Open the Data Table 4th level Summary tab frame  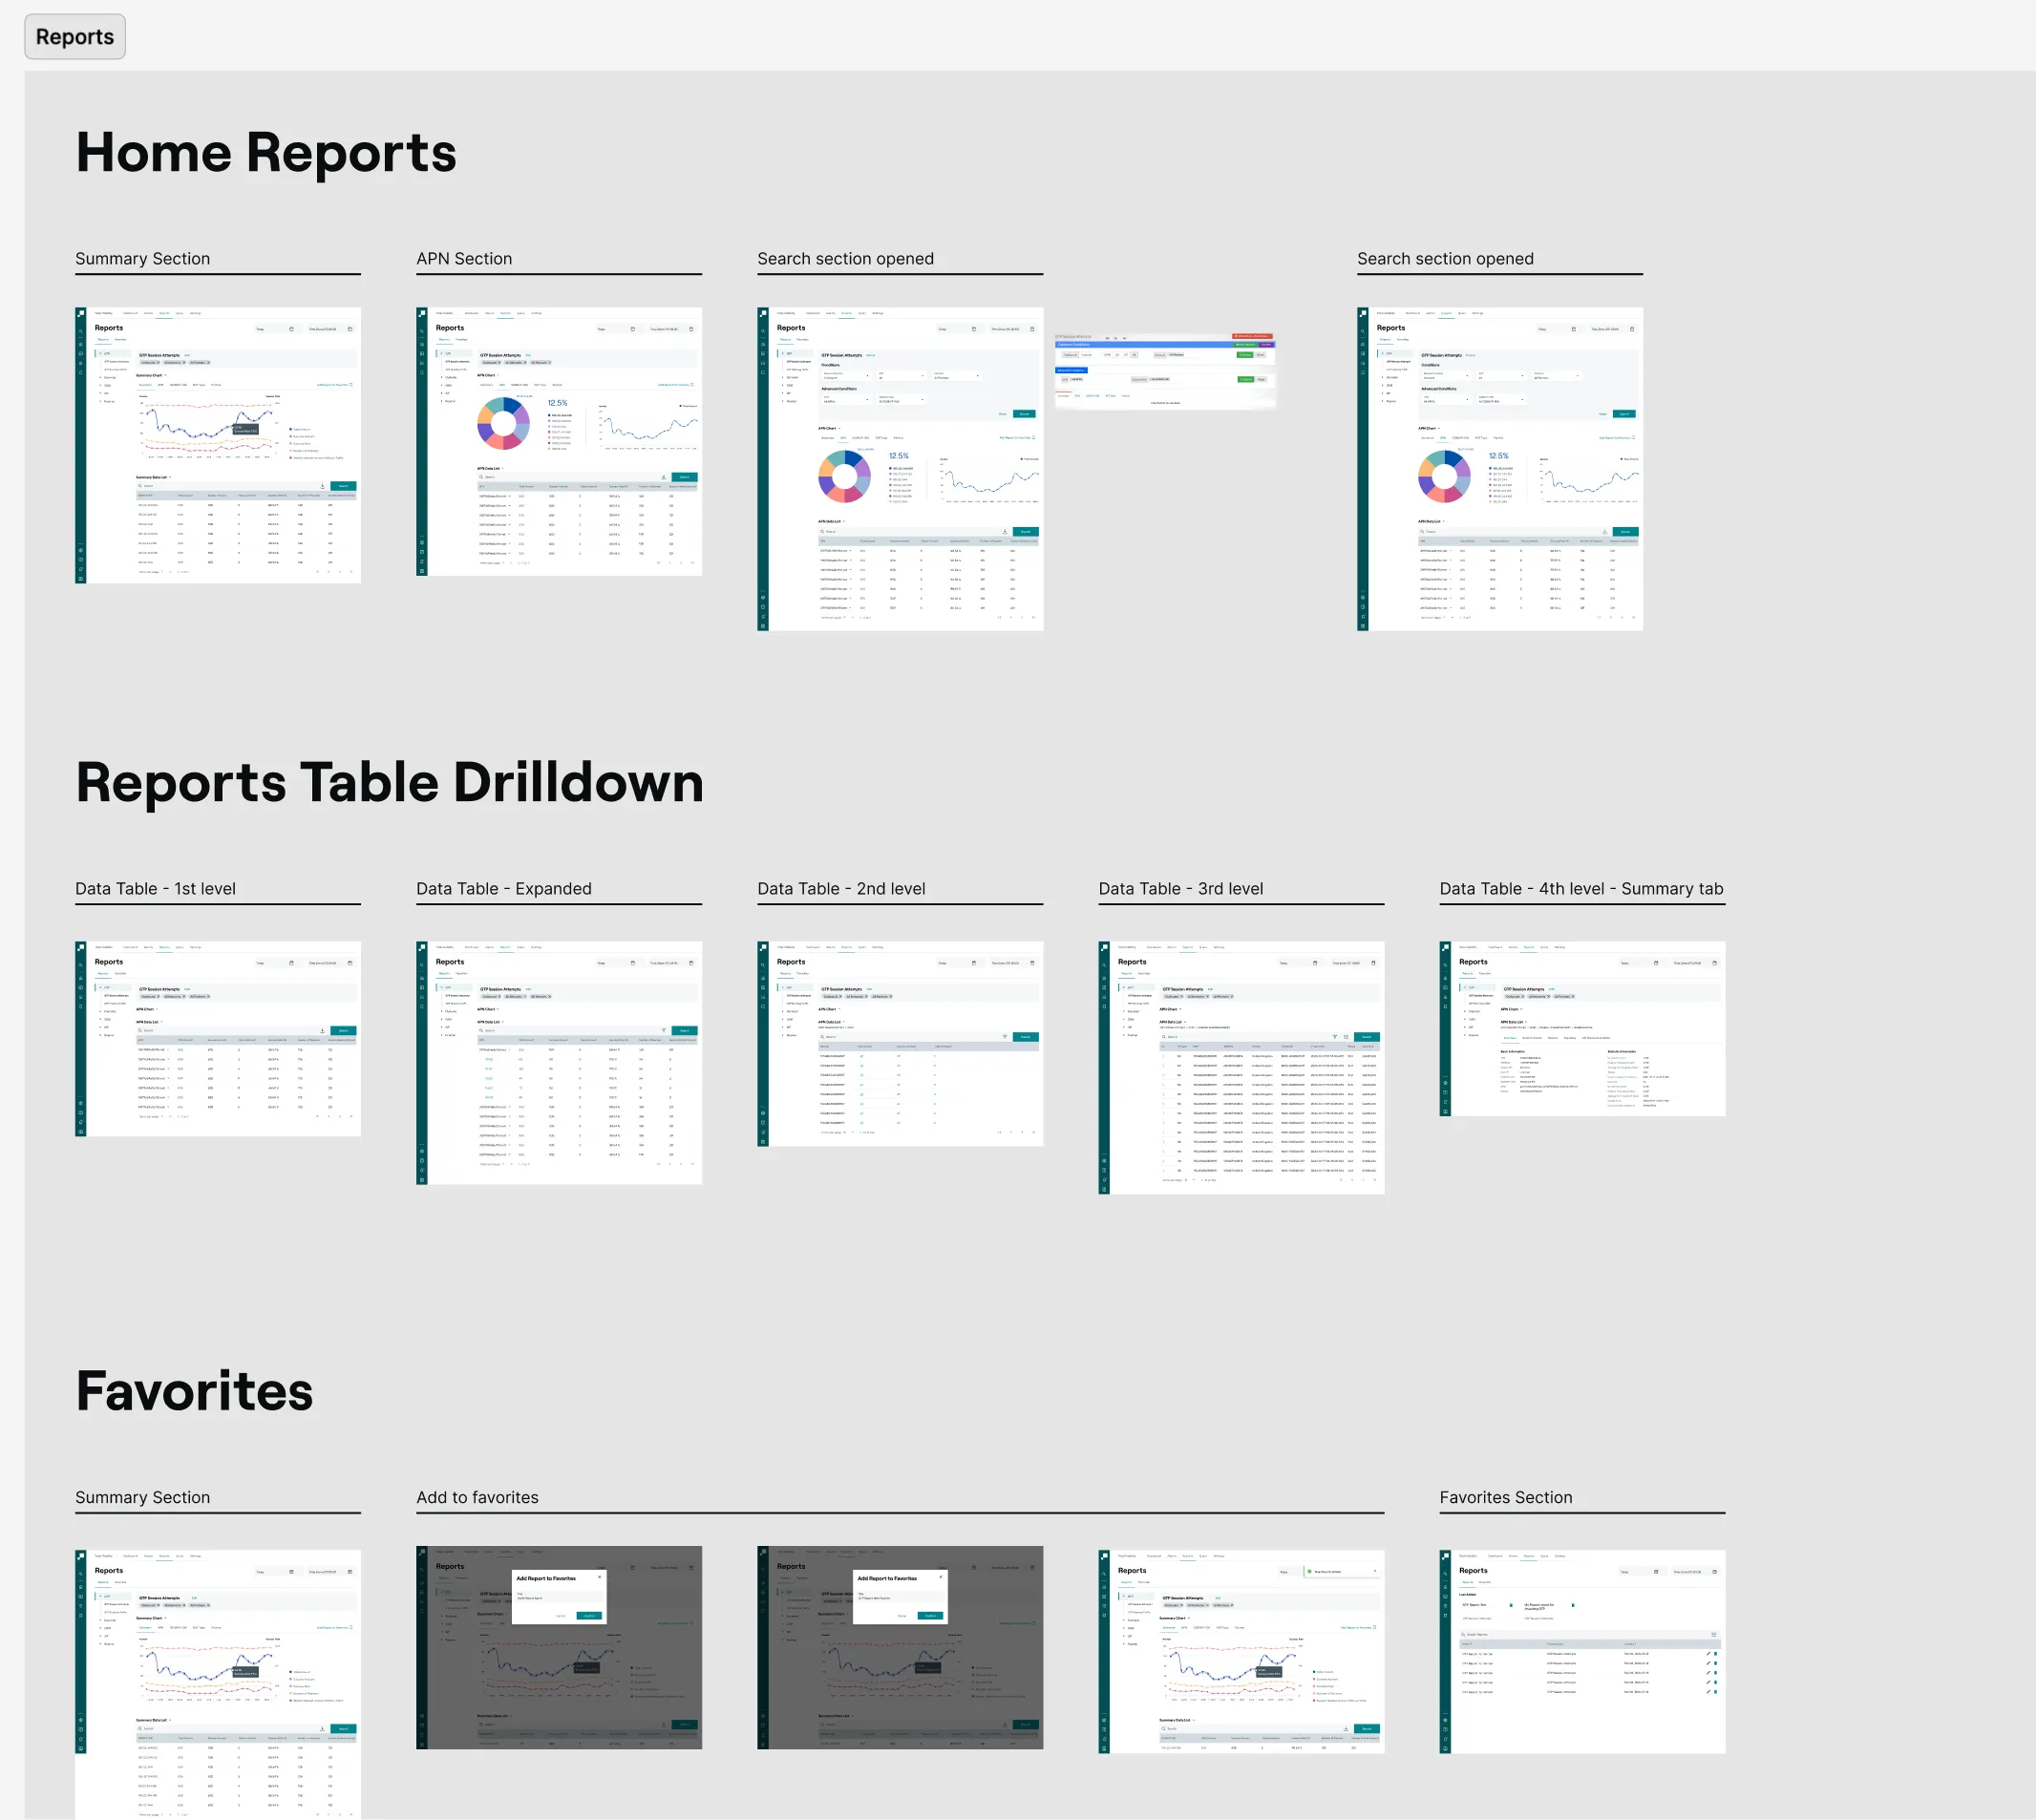(1582, 1028)
